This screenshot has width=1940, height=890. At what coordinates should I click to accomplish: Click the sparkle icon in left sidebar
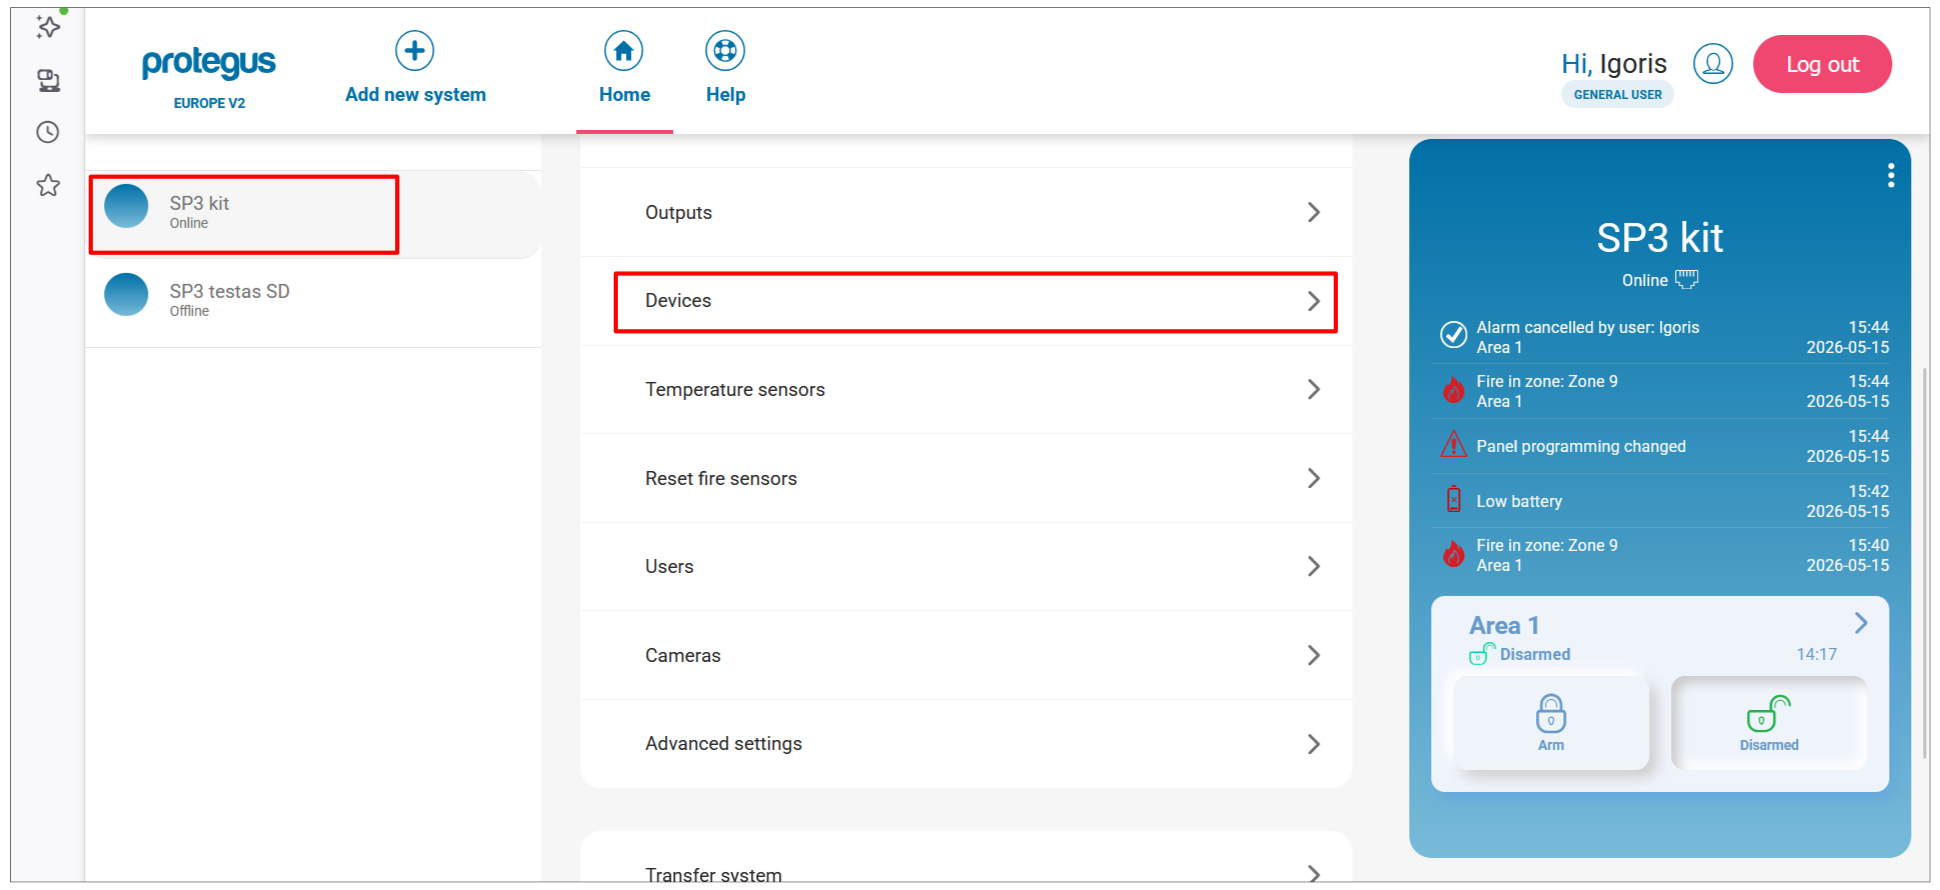click(48, 27)
